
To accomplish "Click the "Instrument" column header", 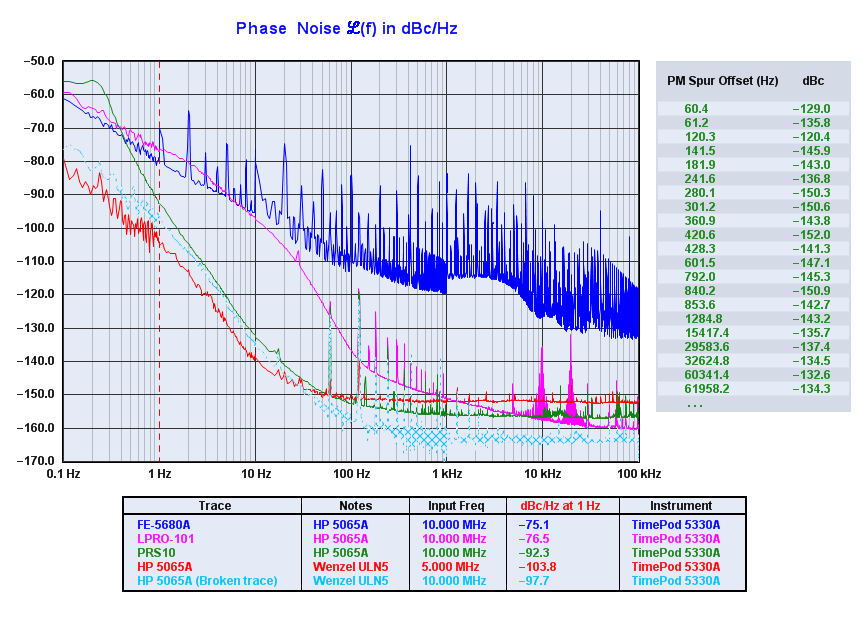I will coord(681,506).
